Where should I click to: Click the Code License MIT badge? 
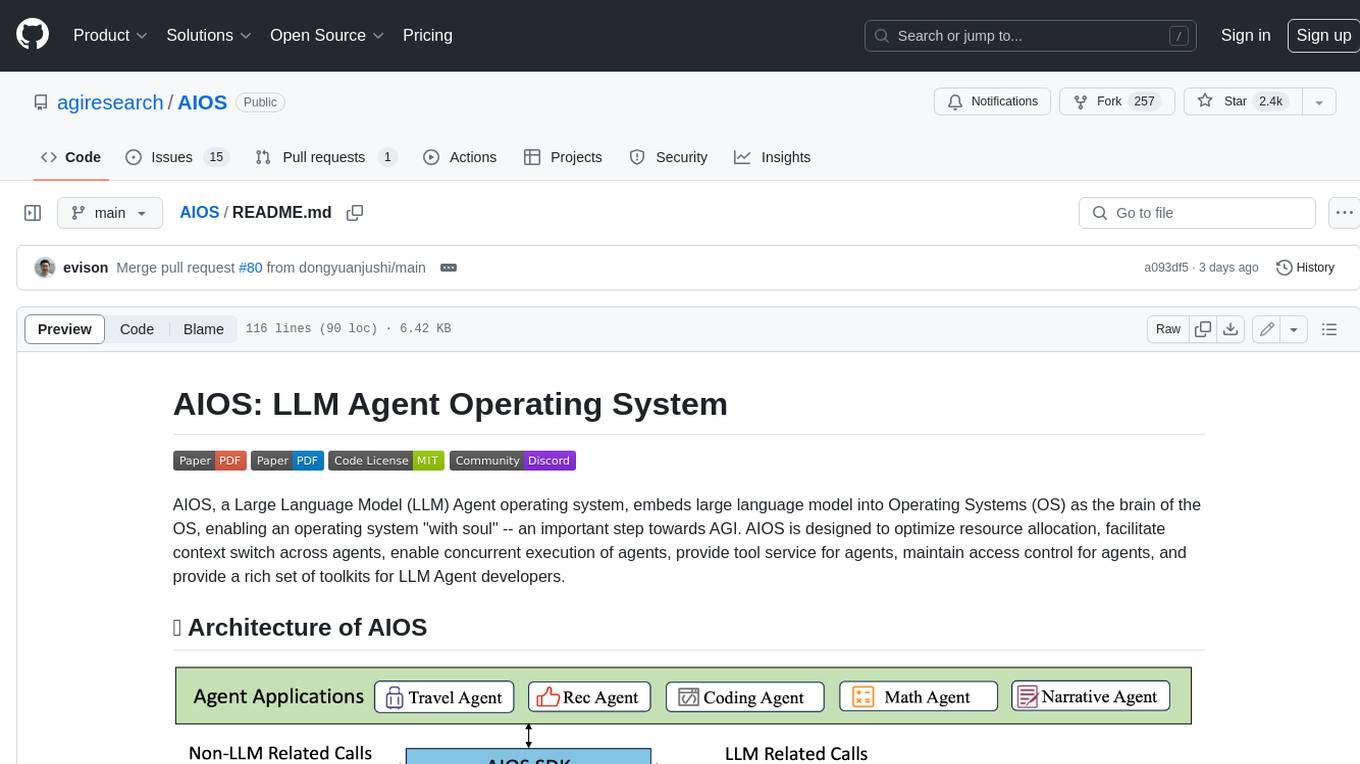386,460
